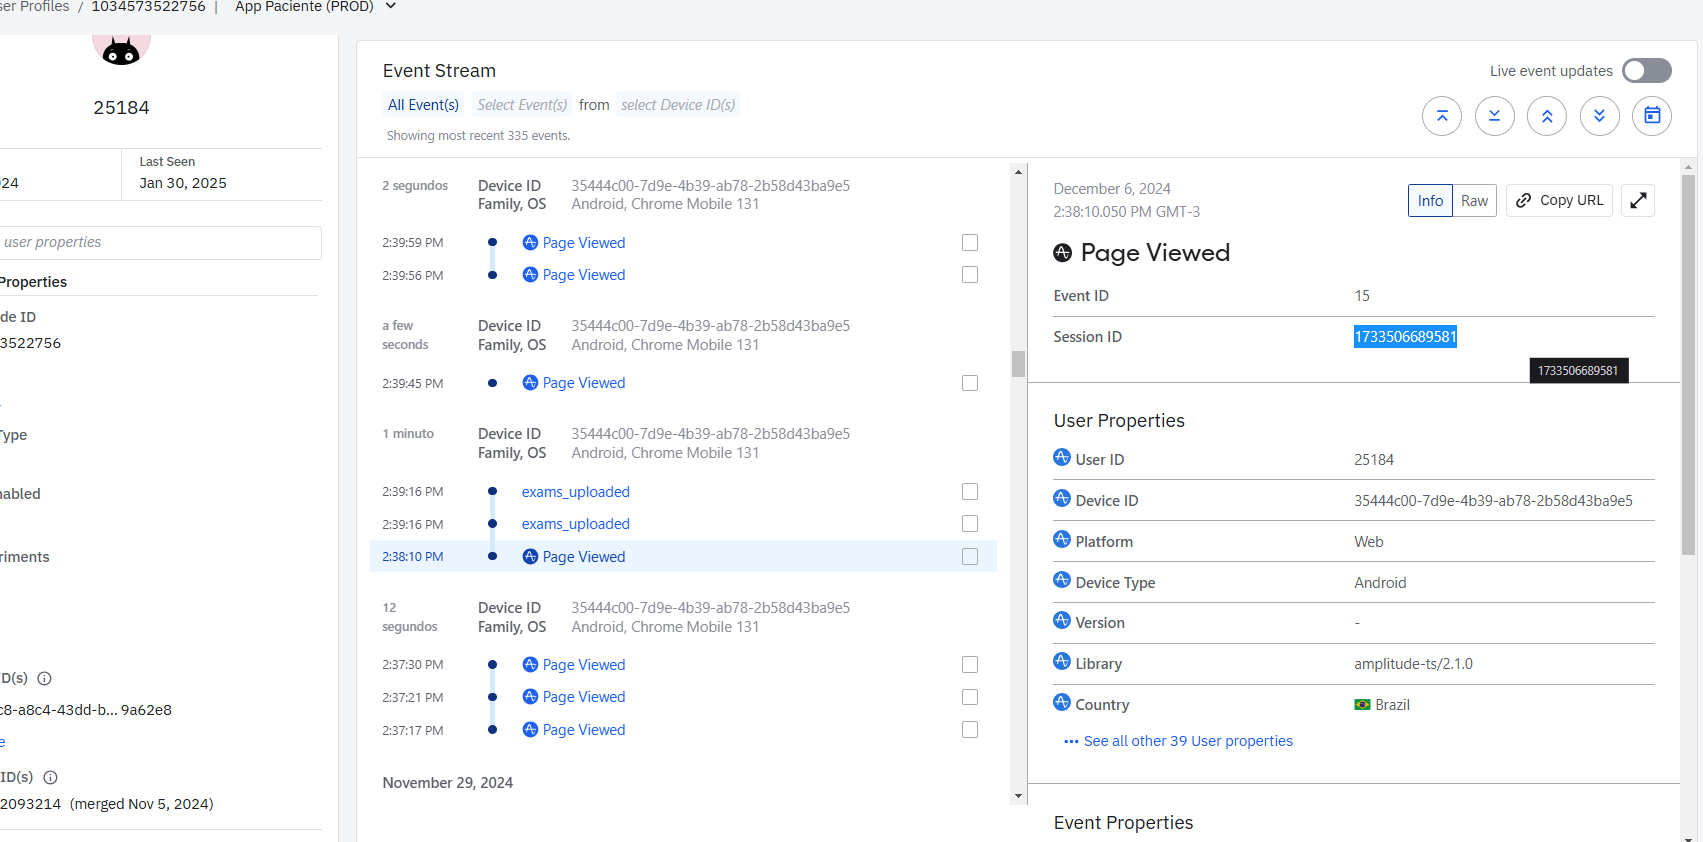Click the event list vertical scrollbar thumb
Image resolution: width=1703 pixels, height=842 pixels.
1018,364
